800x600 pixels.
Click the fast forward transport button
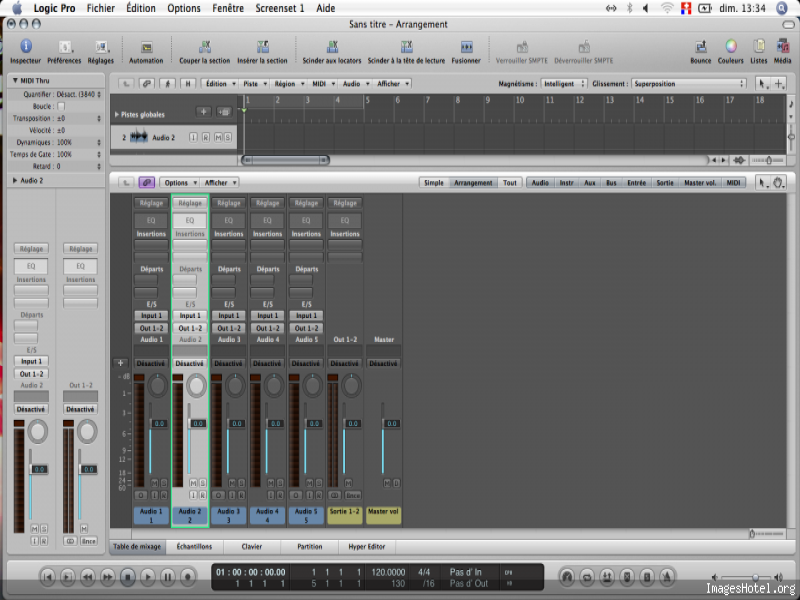pyautogui.click(x=108, y=577)
